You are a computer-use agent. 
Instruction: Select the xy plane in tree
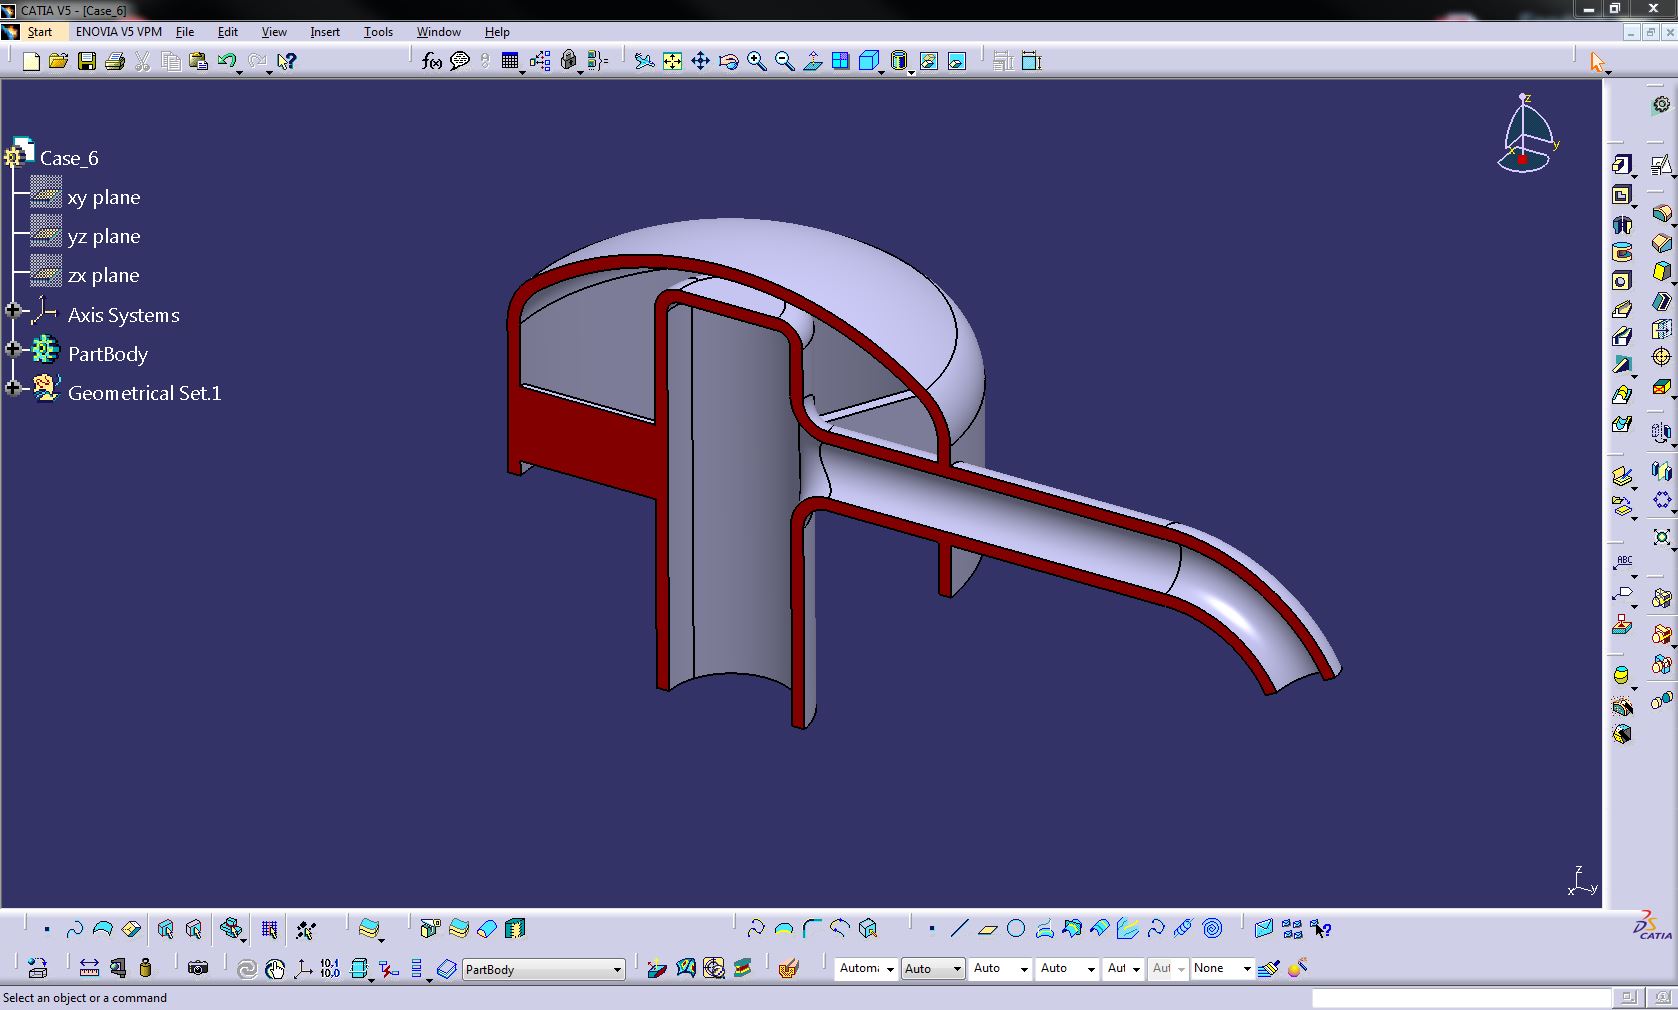coord(104,198)
